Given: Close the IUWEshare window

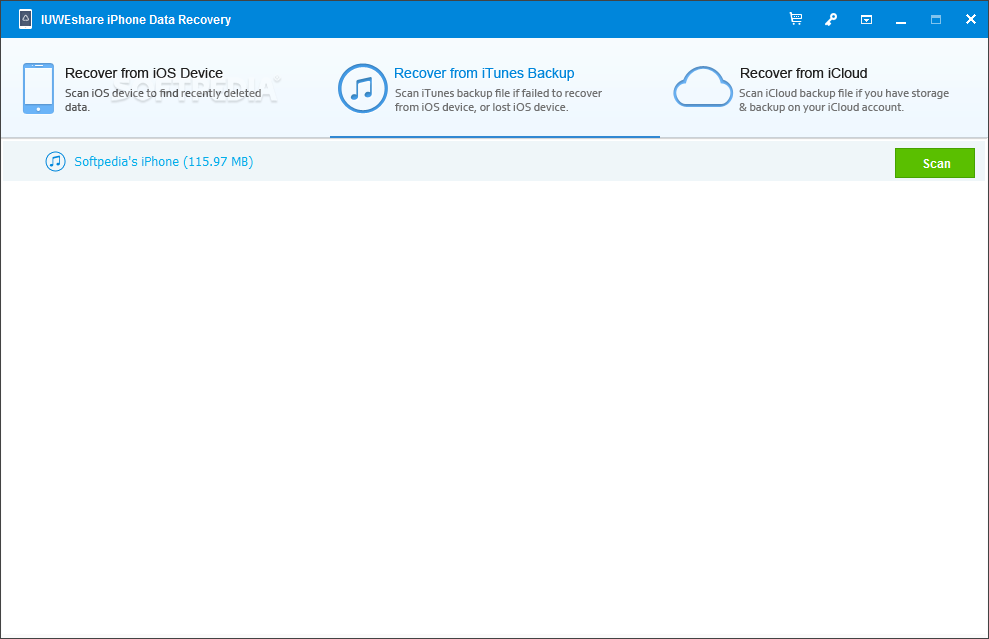Looking at the screenshot, I should (x=971, y=20).
